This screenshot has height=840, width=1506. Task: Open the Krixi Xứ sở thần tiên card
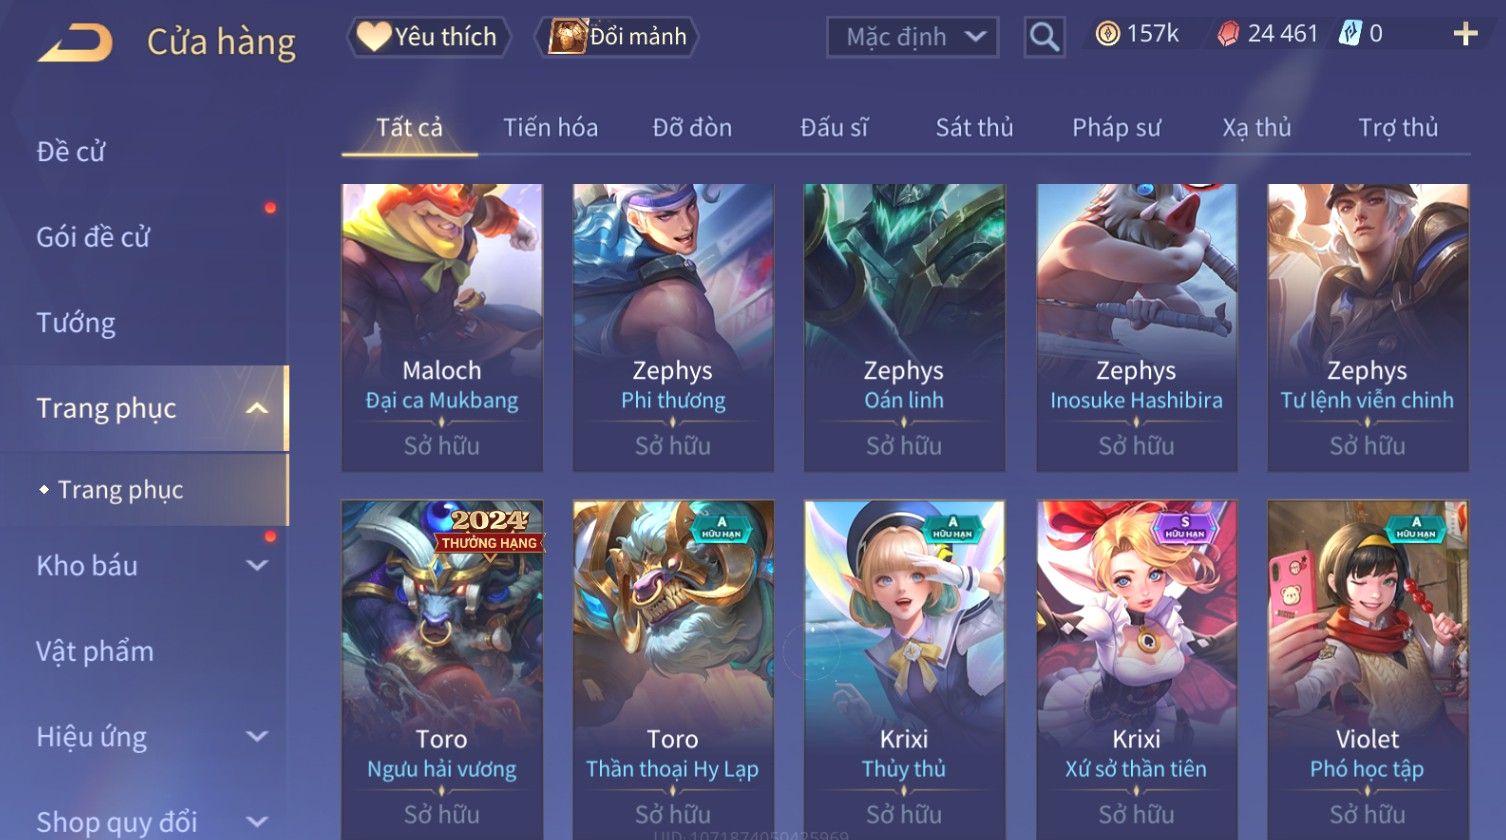(x=1136, y=668)
